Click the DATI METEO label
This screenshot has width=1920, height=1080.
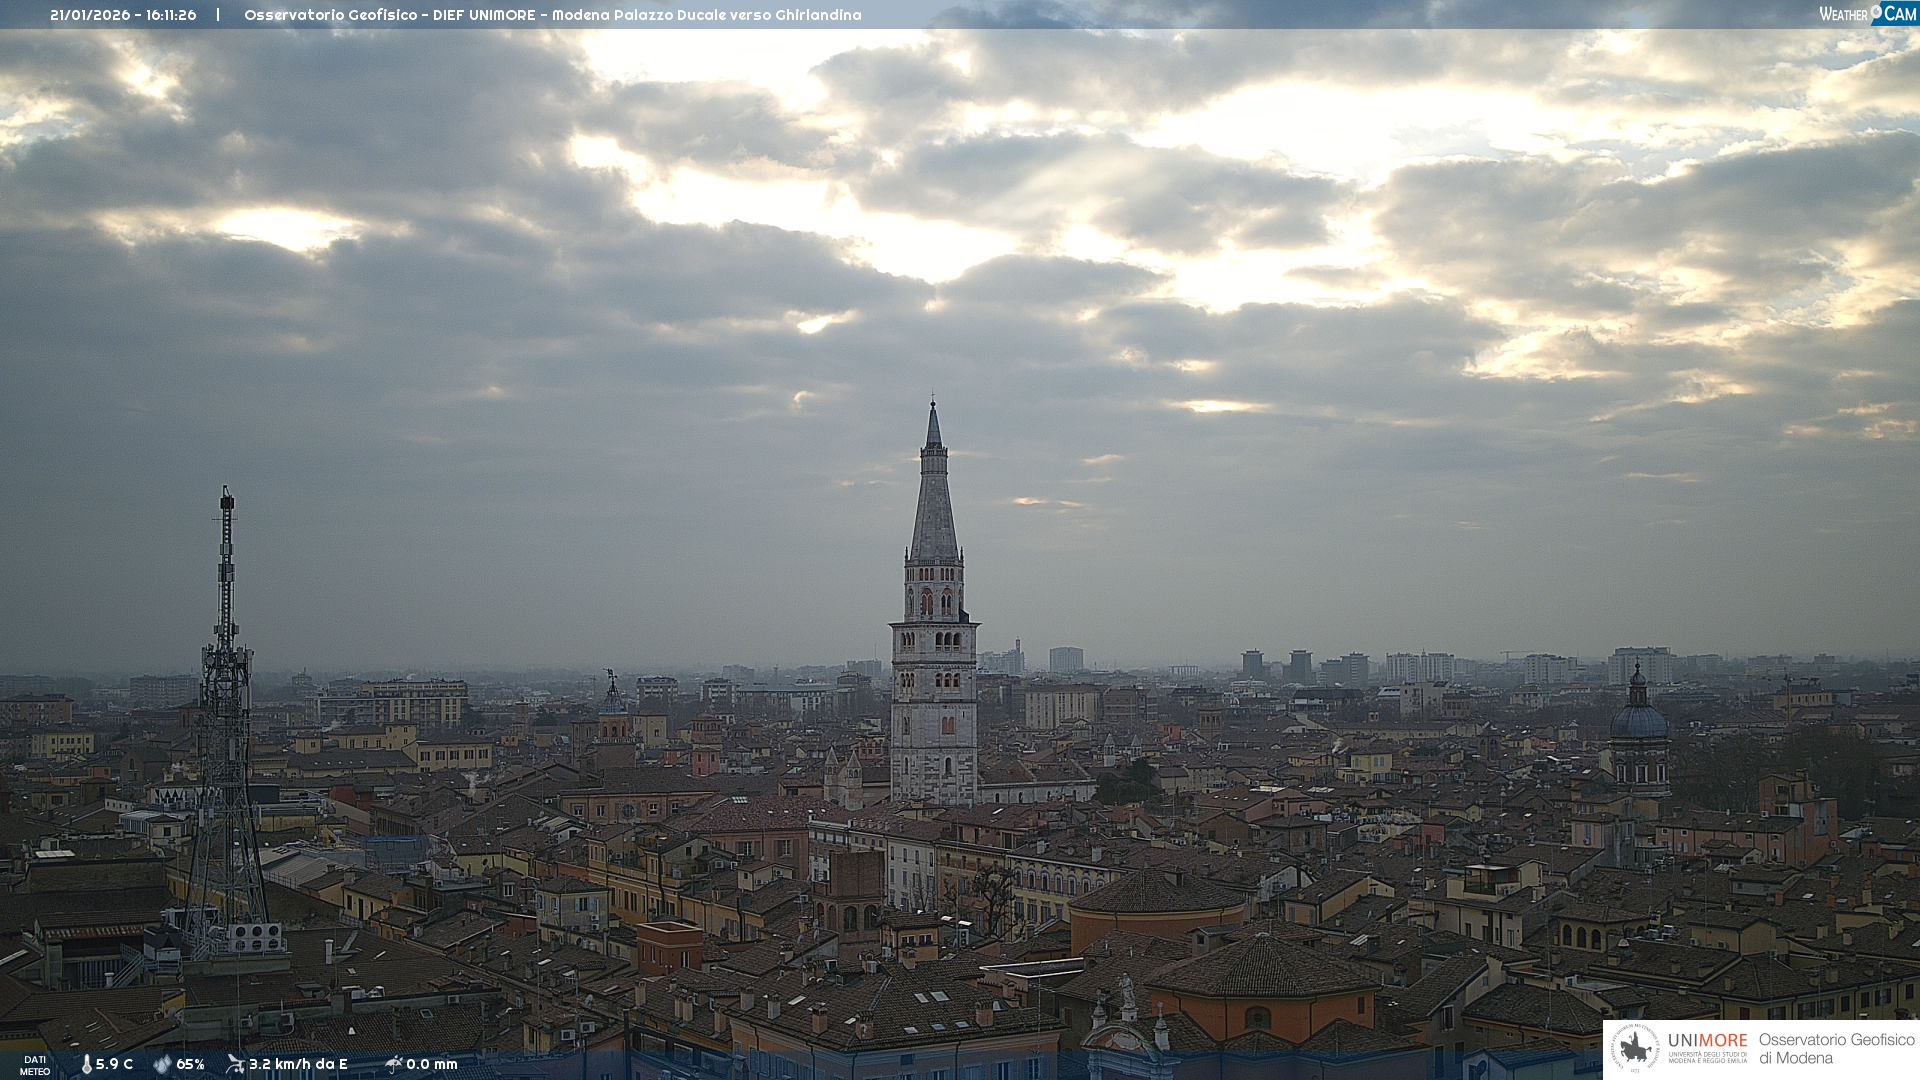click(35, 1066)
